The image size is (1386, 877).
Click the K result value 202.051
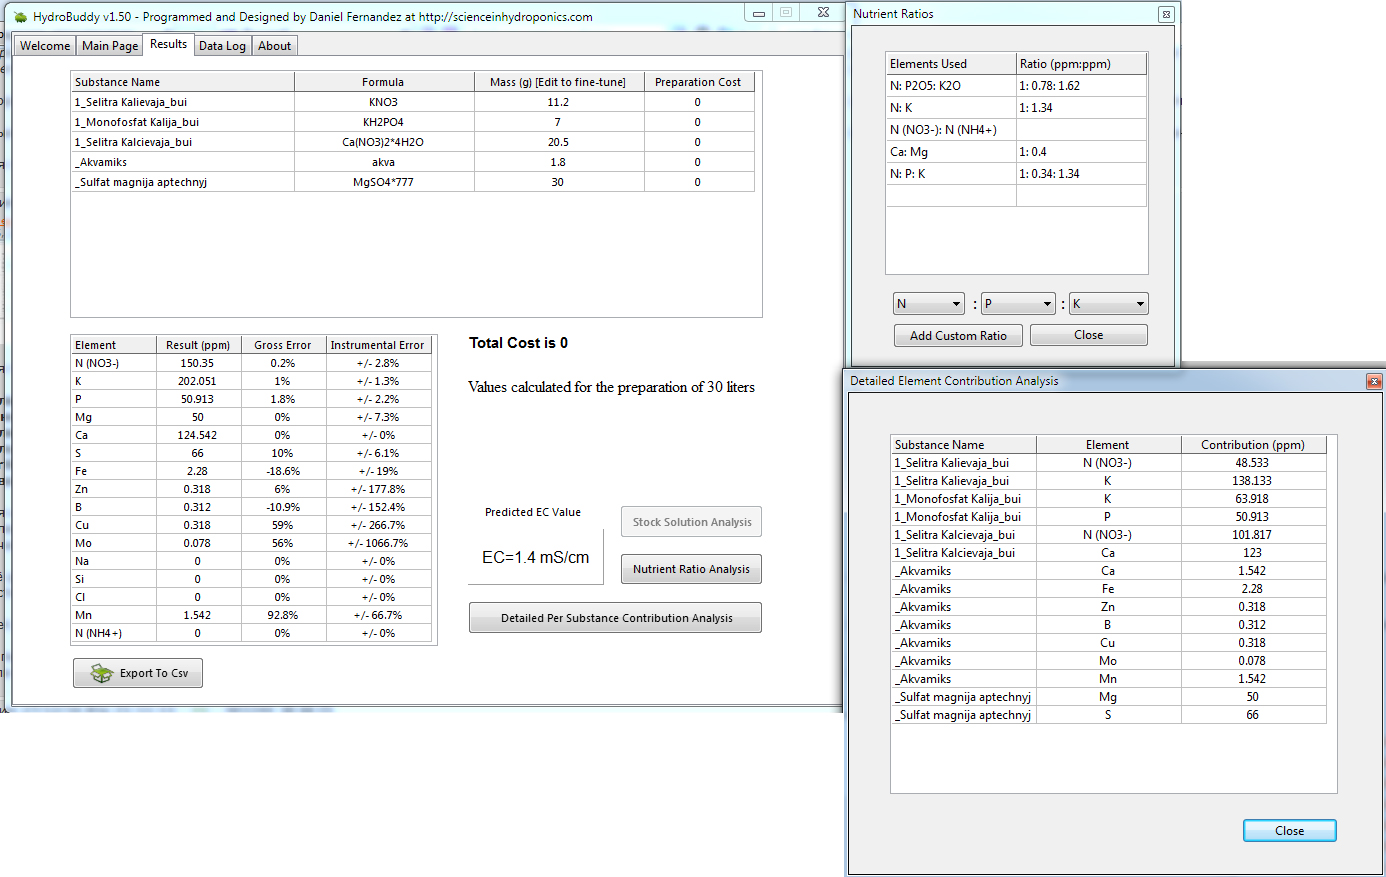(198, 381)
